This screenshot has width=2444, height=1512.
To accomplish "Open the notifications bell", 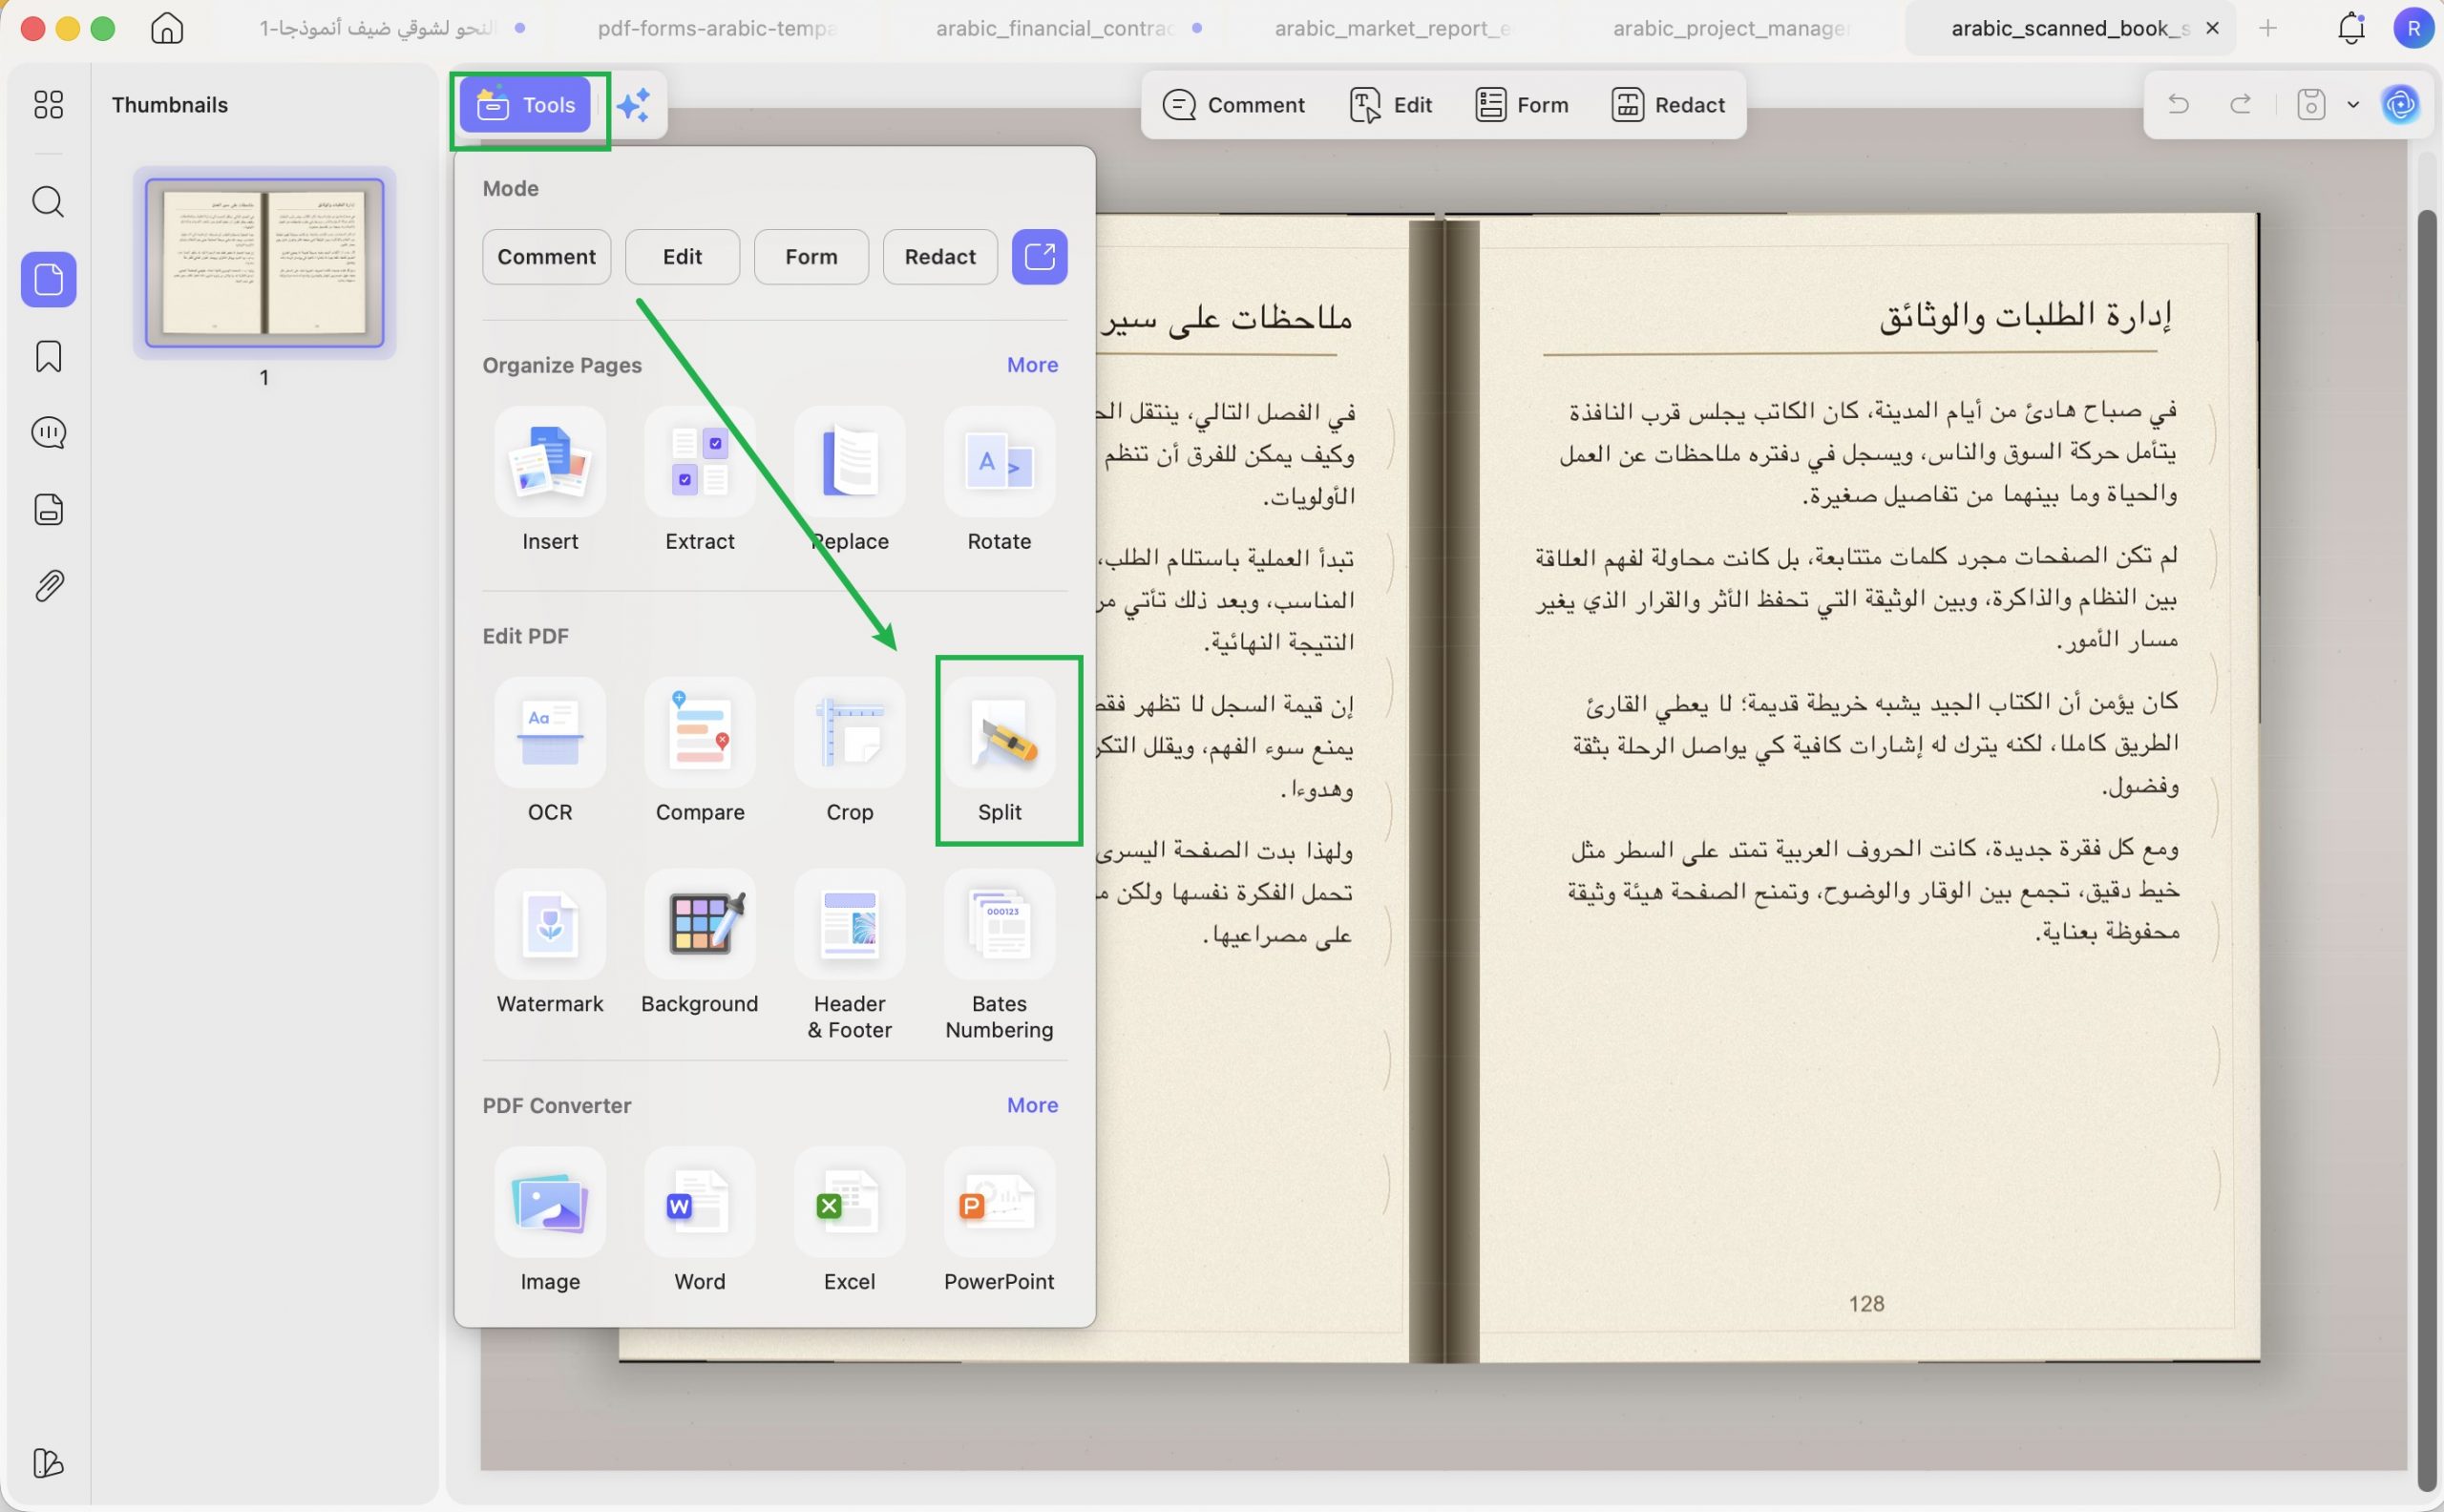I will click(2351, 28).
